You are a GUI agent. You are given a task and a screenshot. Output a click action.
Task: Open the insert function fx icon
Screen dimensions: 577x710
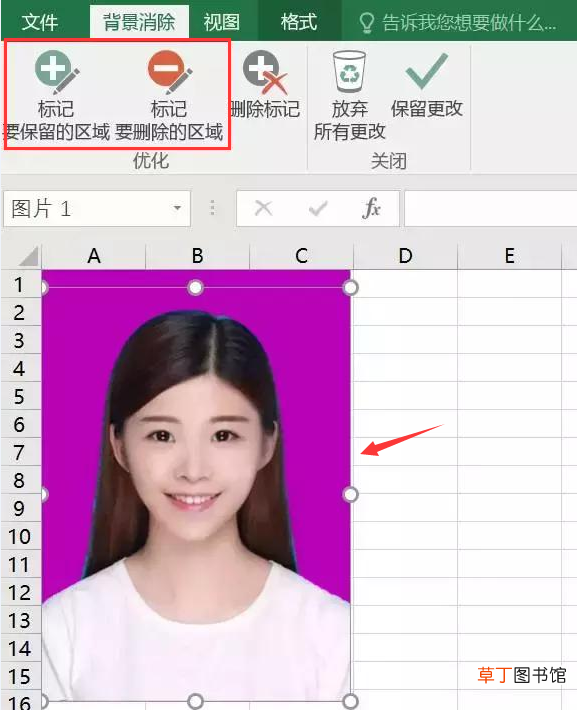371,208
